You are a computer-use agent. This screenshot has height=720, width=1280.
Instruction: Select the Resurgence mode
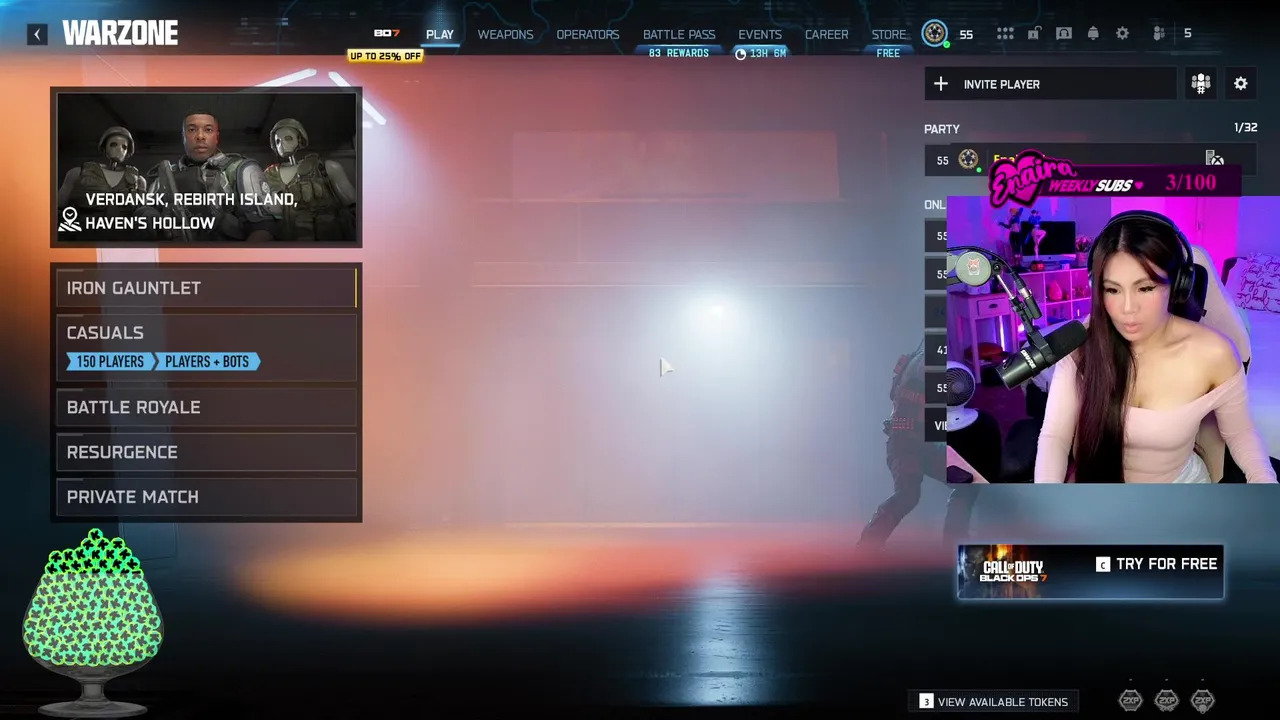pos(207,452)
